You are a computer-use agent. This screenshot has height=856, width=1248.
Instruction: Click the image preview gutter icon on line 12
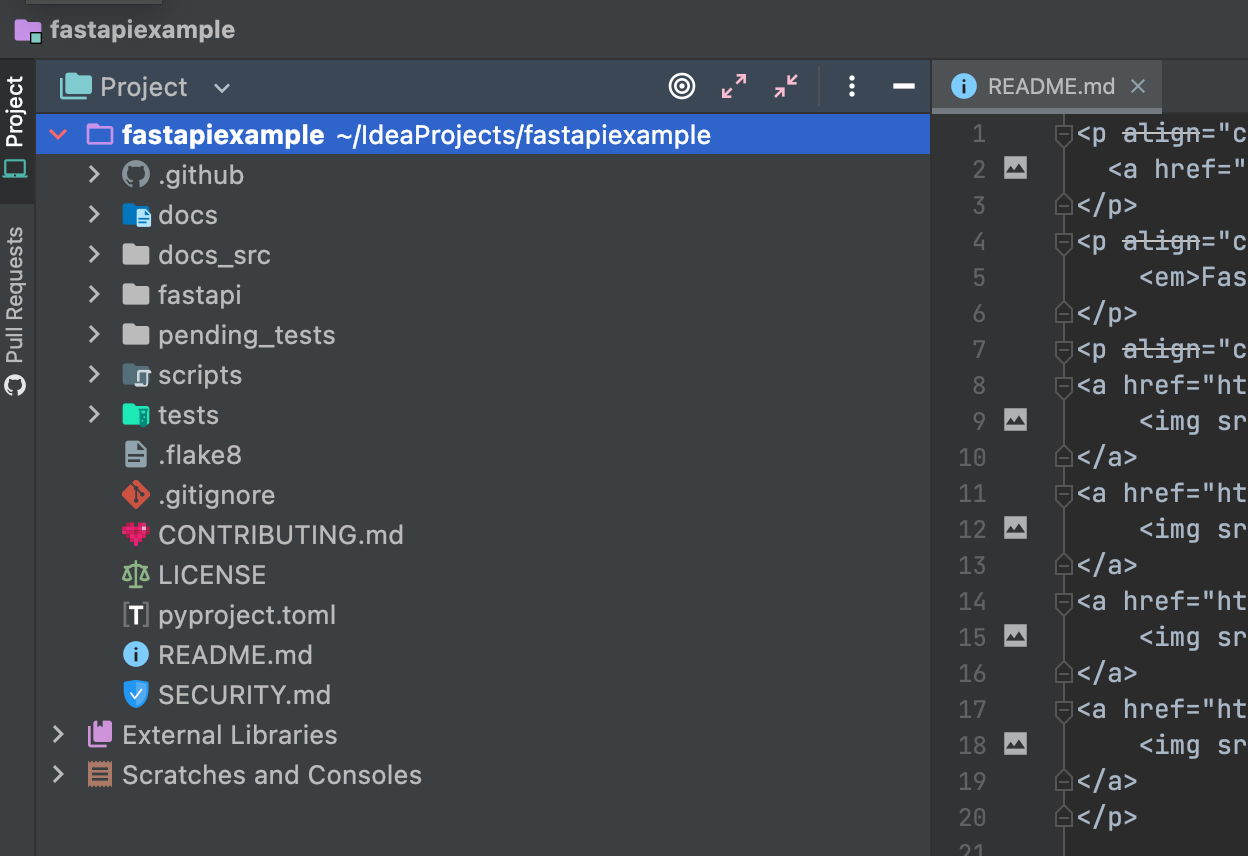point(1016,529)
